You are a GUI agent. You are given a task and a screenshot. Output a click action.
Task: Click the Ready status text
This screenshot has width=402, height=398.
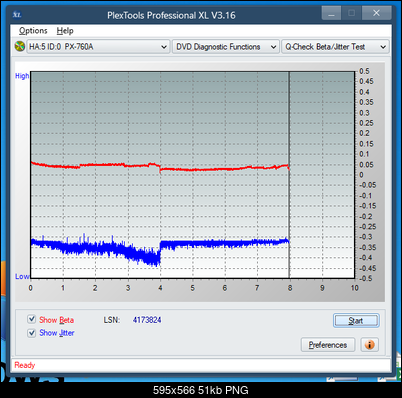pos(25,365)
